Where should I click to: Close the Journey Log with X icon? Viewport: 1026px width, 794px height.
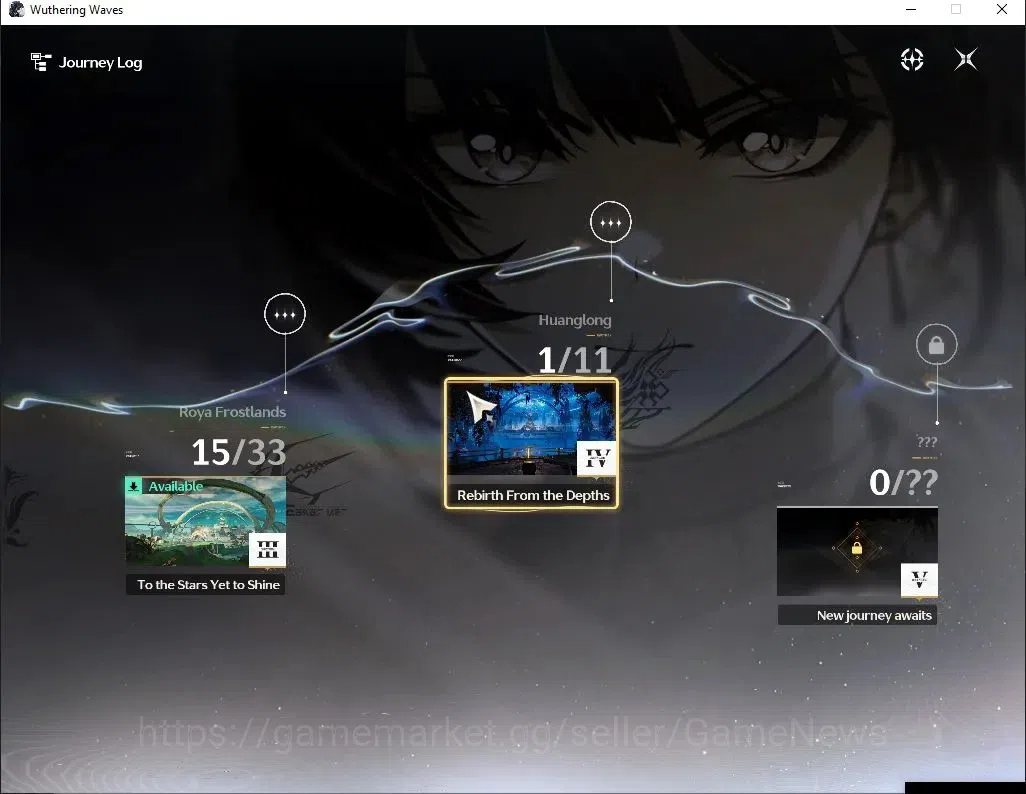[x=966, y=60]
